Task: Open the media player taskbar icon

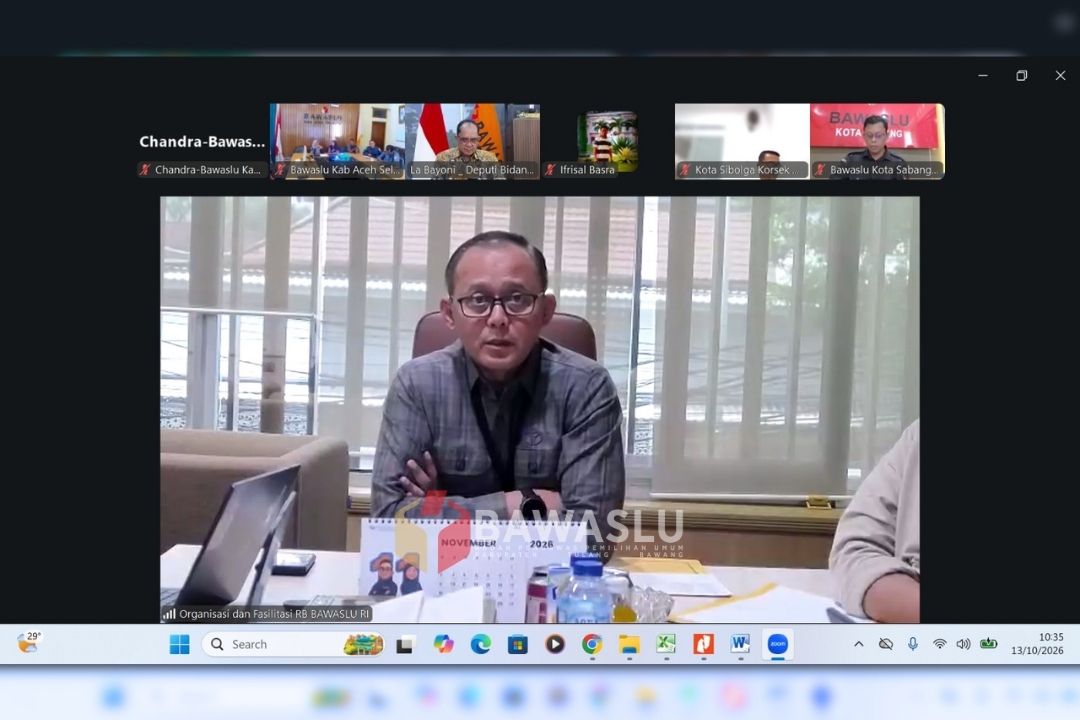Action: point(554,644)
